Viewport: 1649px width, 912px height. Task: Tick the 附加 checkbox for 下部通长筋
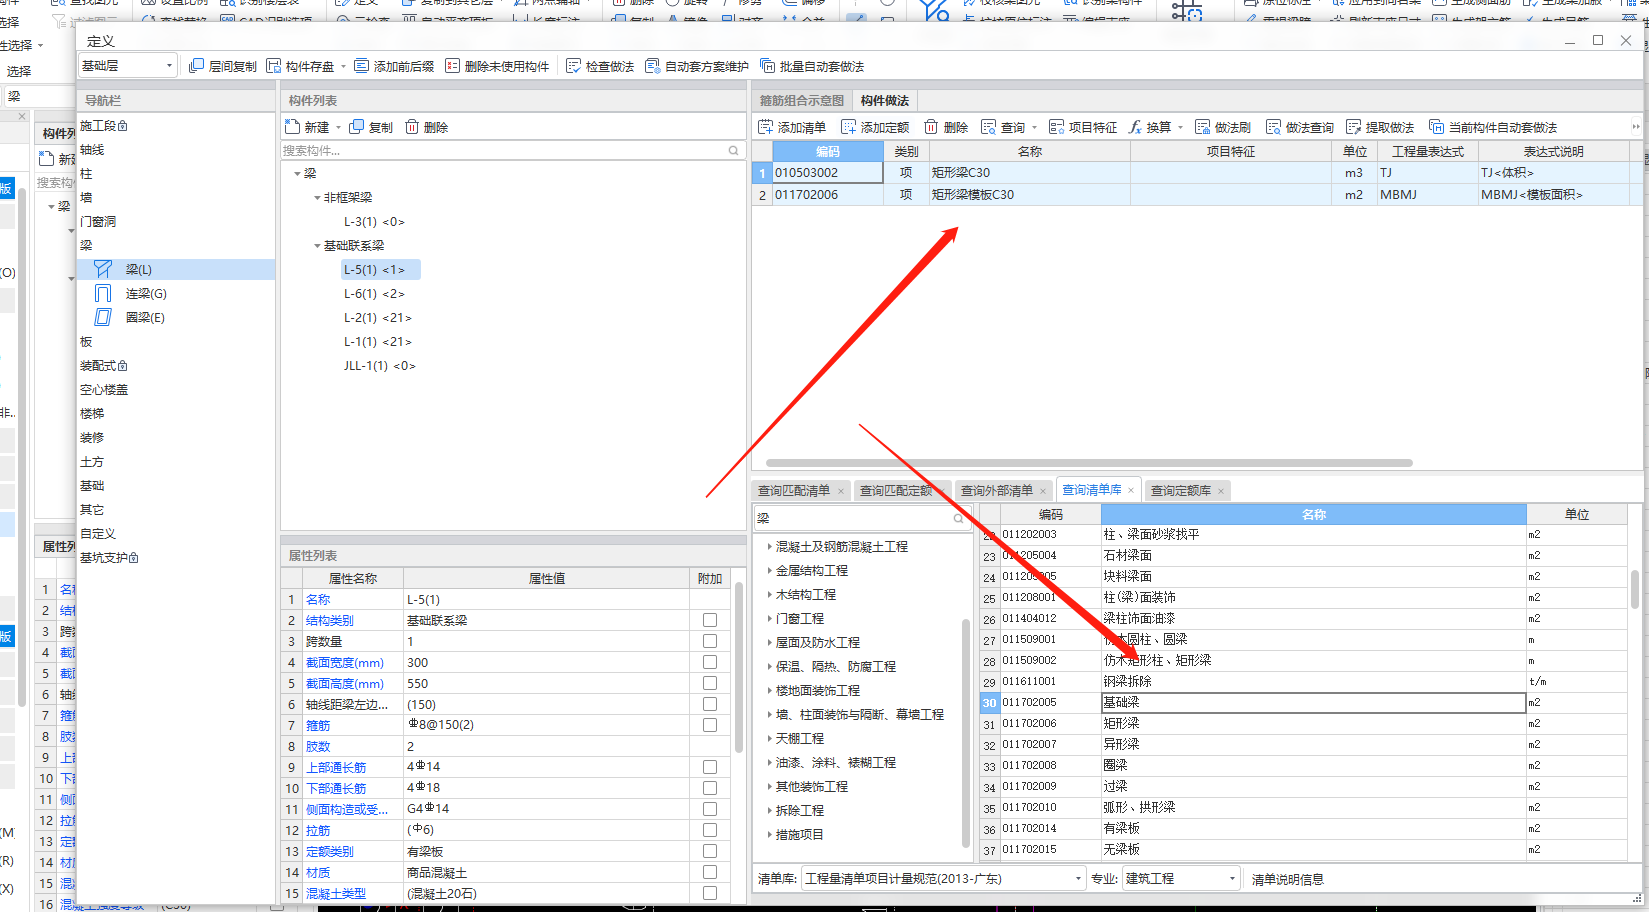[710, 788]
